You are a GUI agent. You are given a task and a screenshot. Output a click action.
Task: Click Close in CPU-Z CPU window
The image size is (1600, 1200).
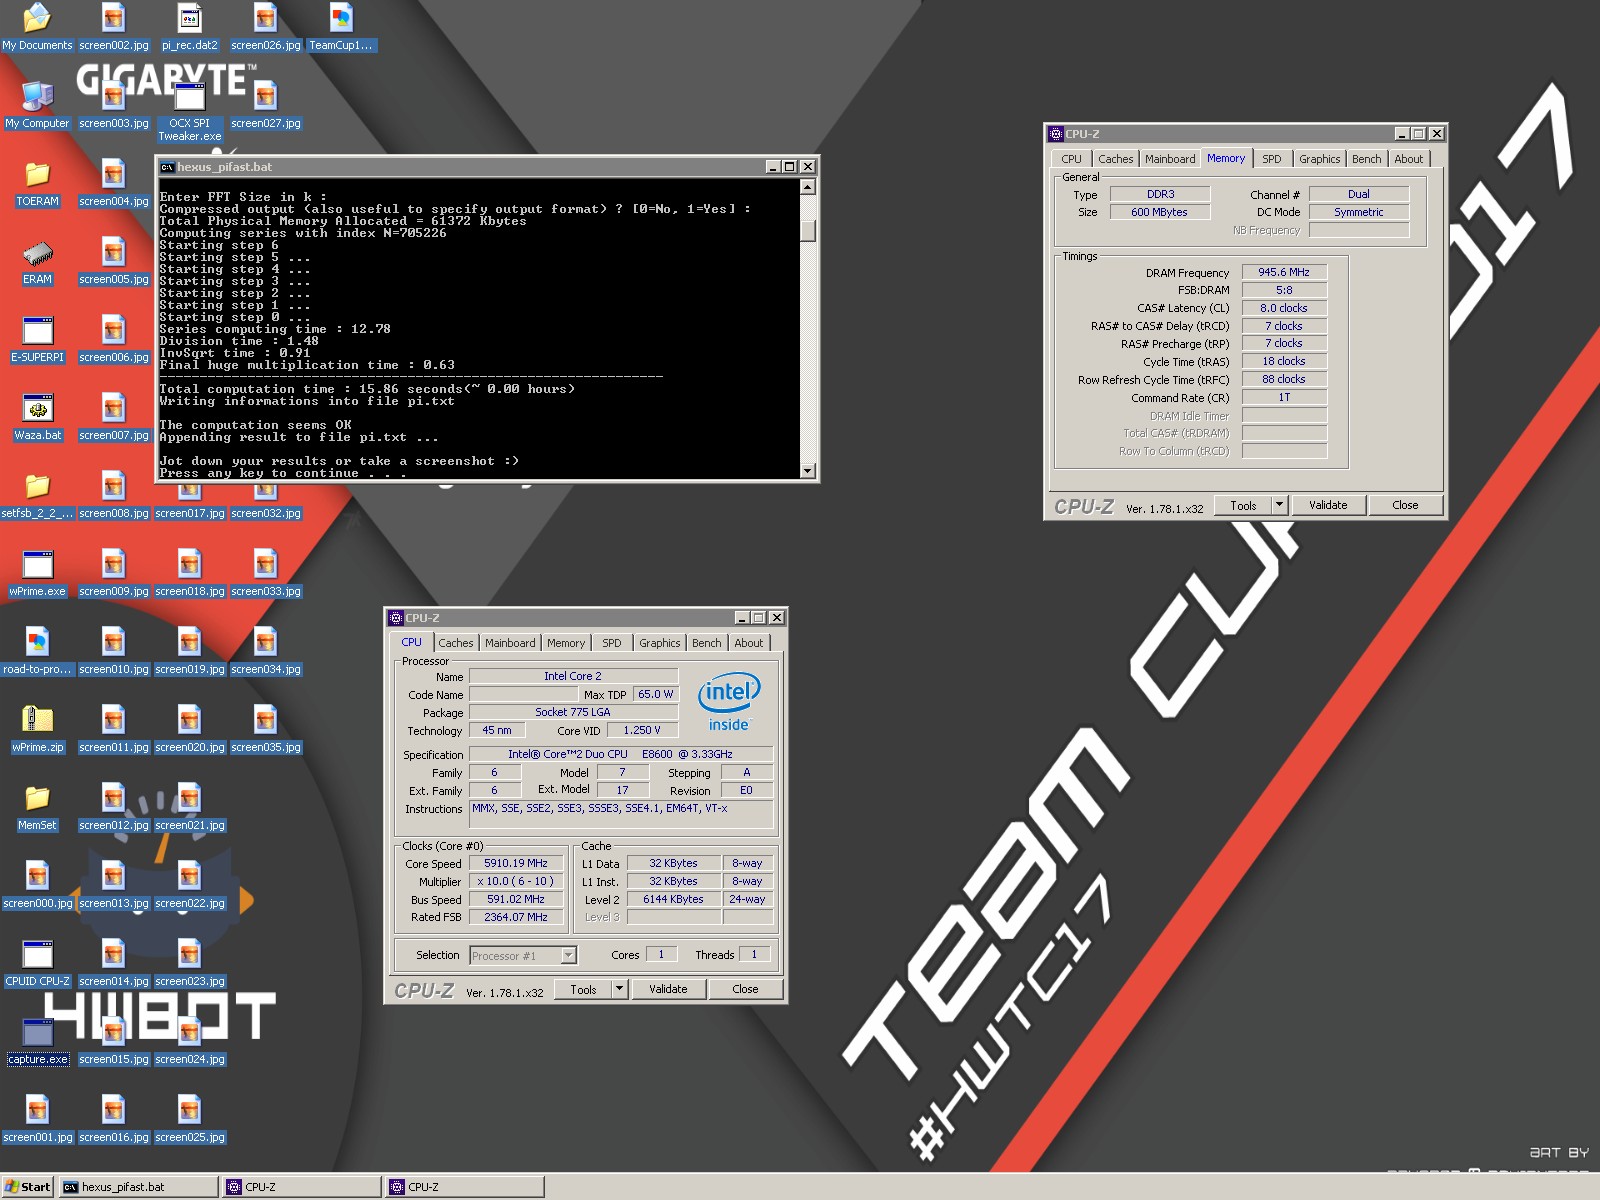(x=745, y=989)
